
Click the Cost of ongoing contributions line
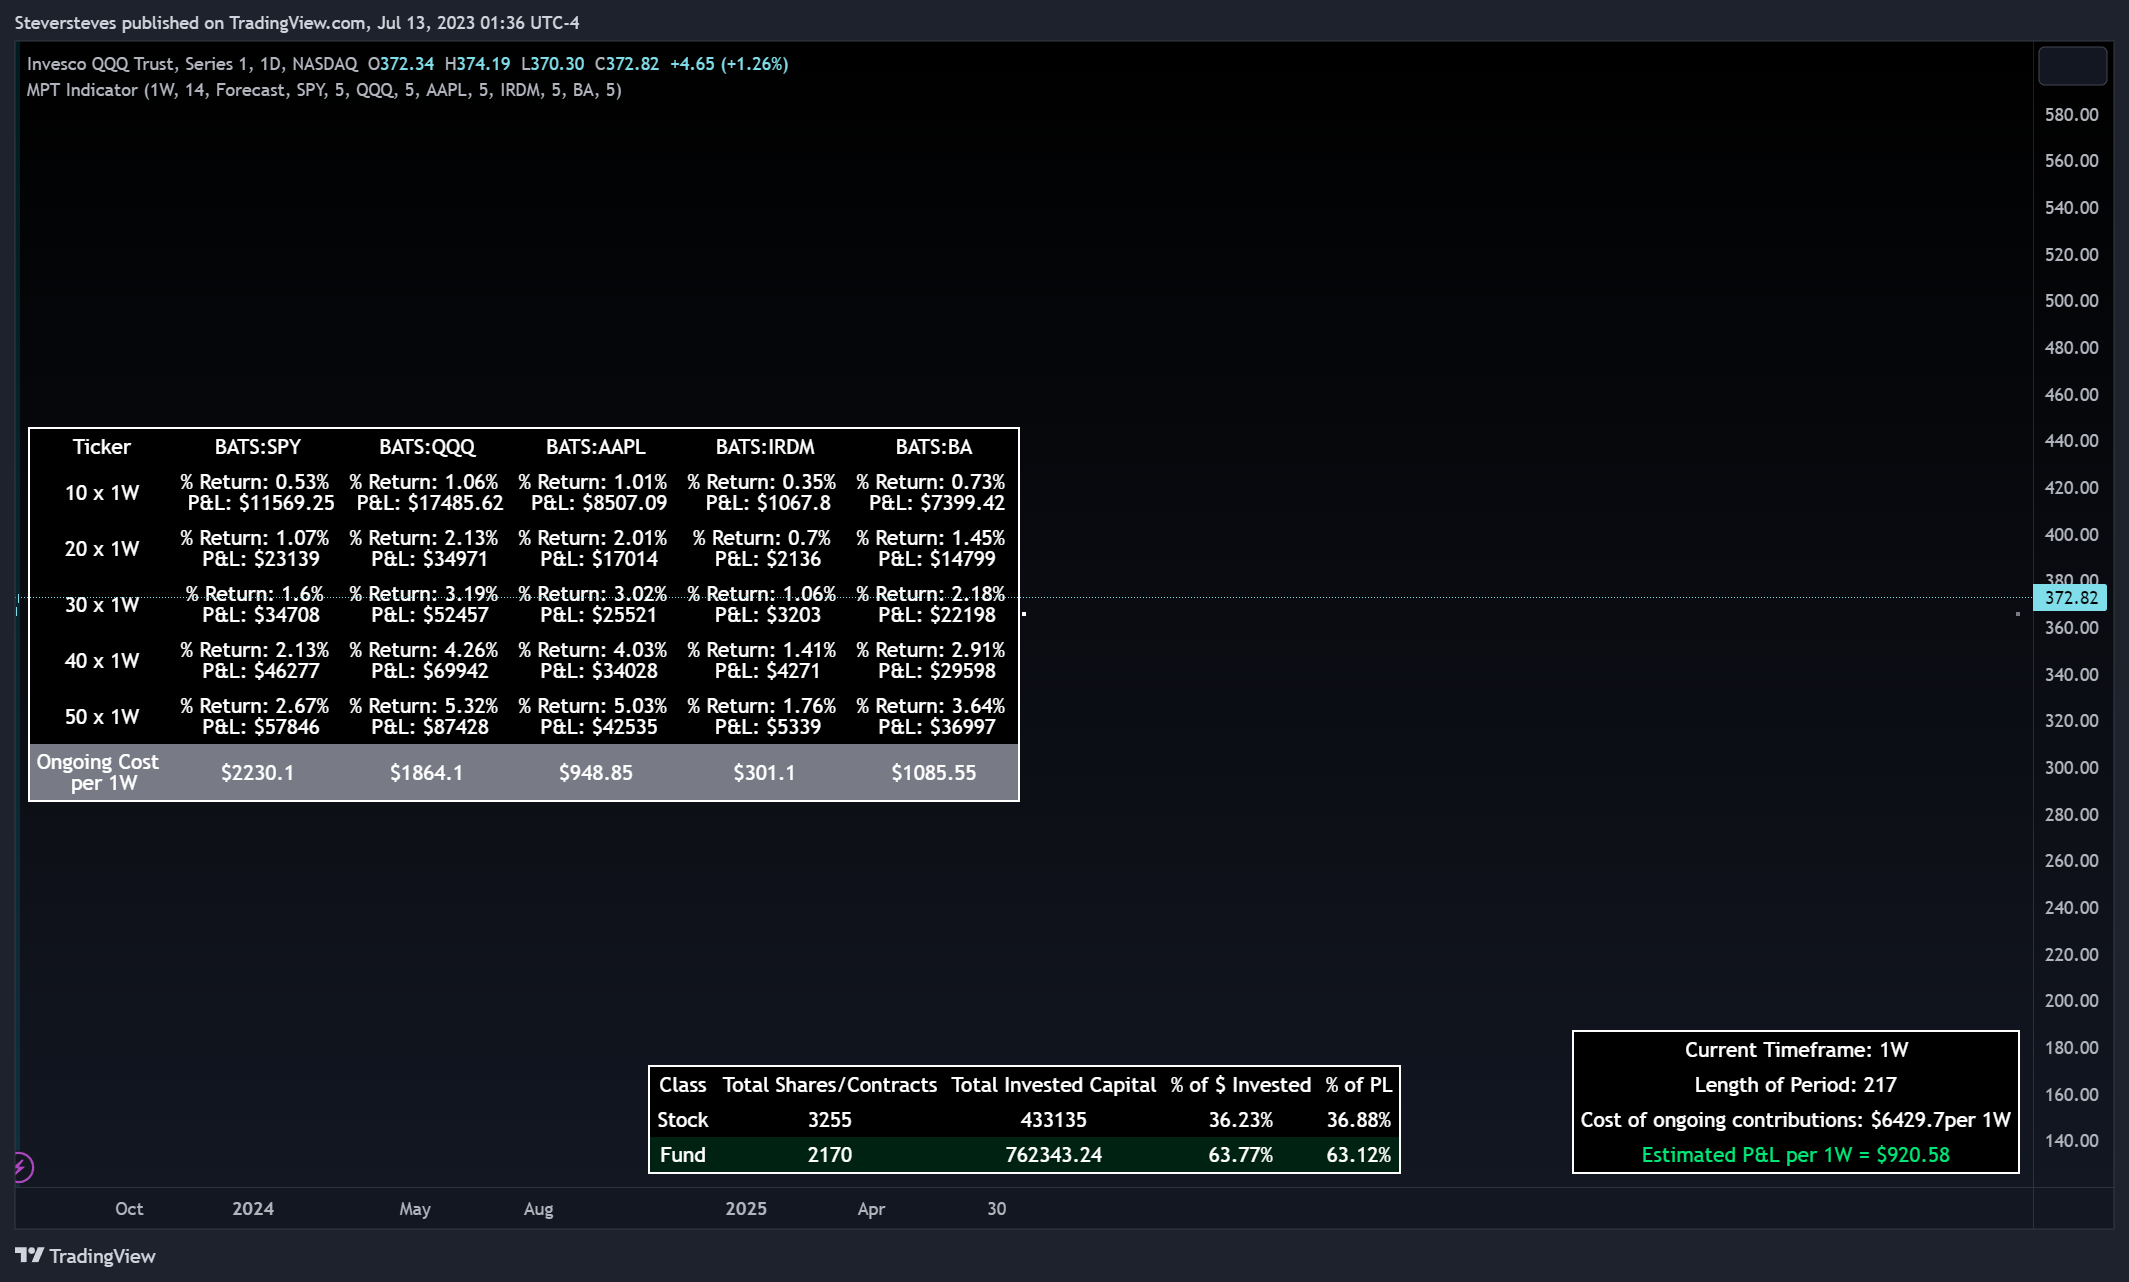tap(1796, 1120)
